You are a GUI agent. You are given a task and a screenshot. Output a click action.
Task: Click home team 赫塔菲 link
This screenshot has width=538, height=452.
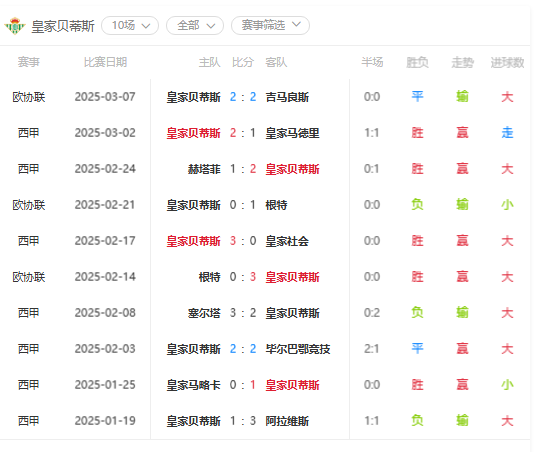(x=204, y=169)
